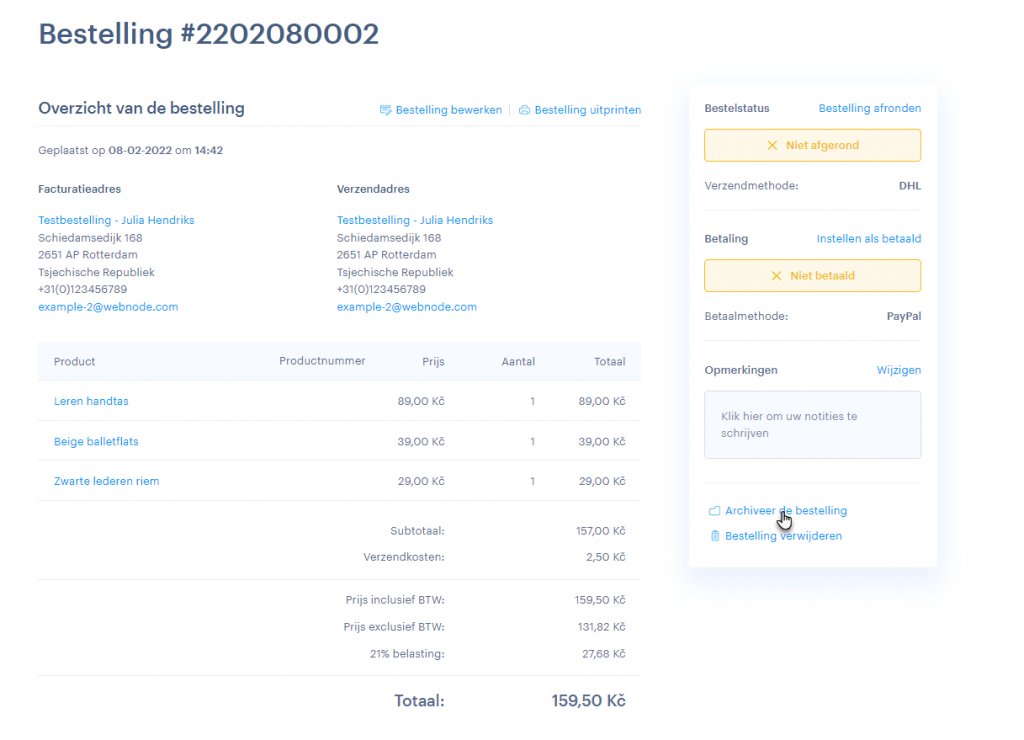Click Instellen als betaald link
Viewport: 1024px width, 740px height.
pos(868,239)
